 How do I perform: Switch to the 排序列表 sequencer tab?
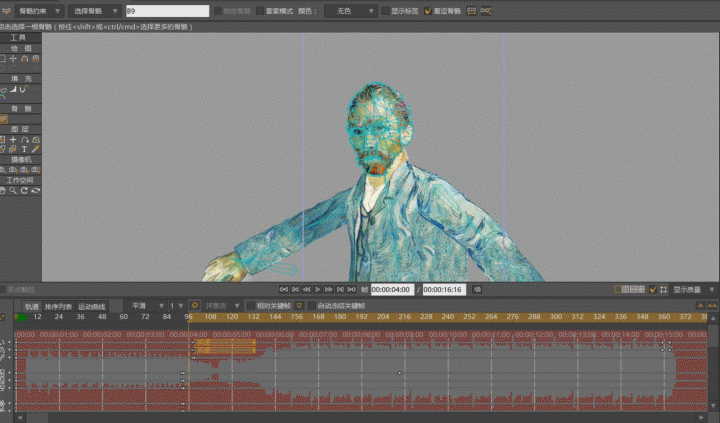point(58,306)
